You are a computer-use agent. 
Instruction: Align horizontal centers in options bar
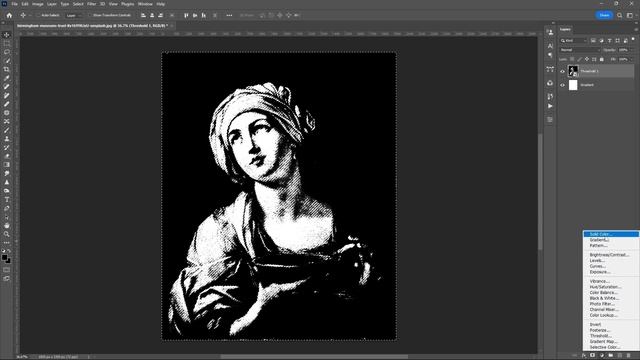152,15
